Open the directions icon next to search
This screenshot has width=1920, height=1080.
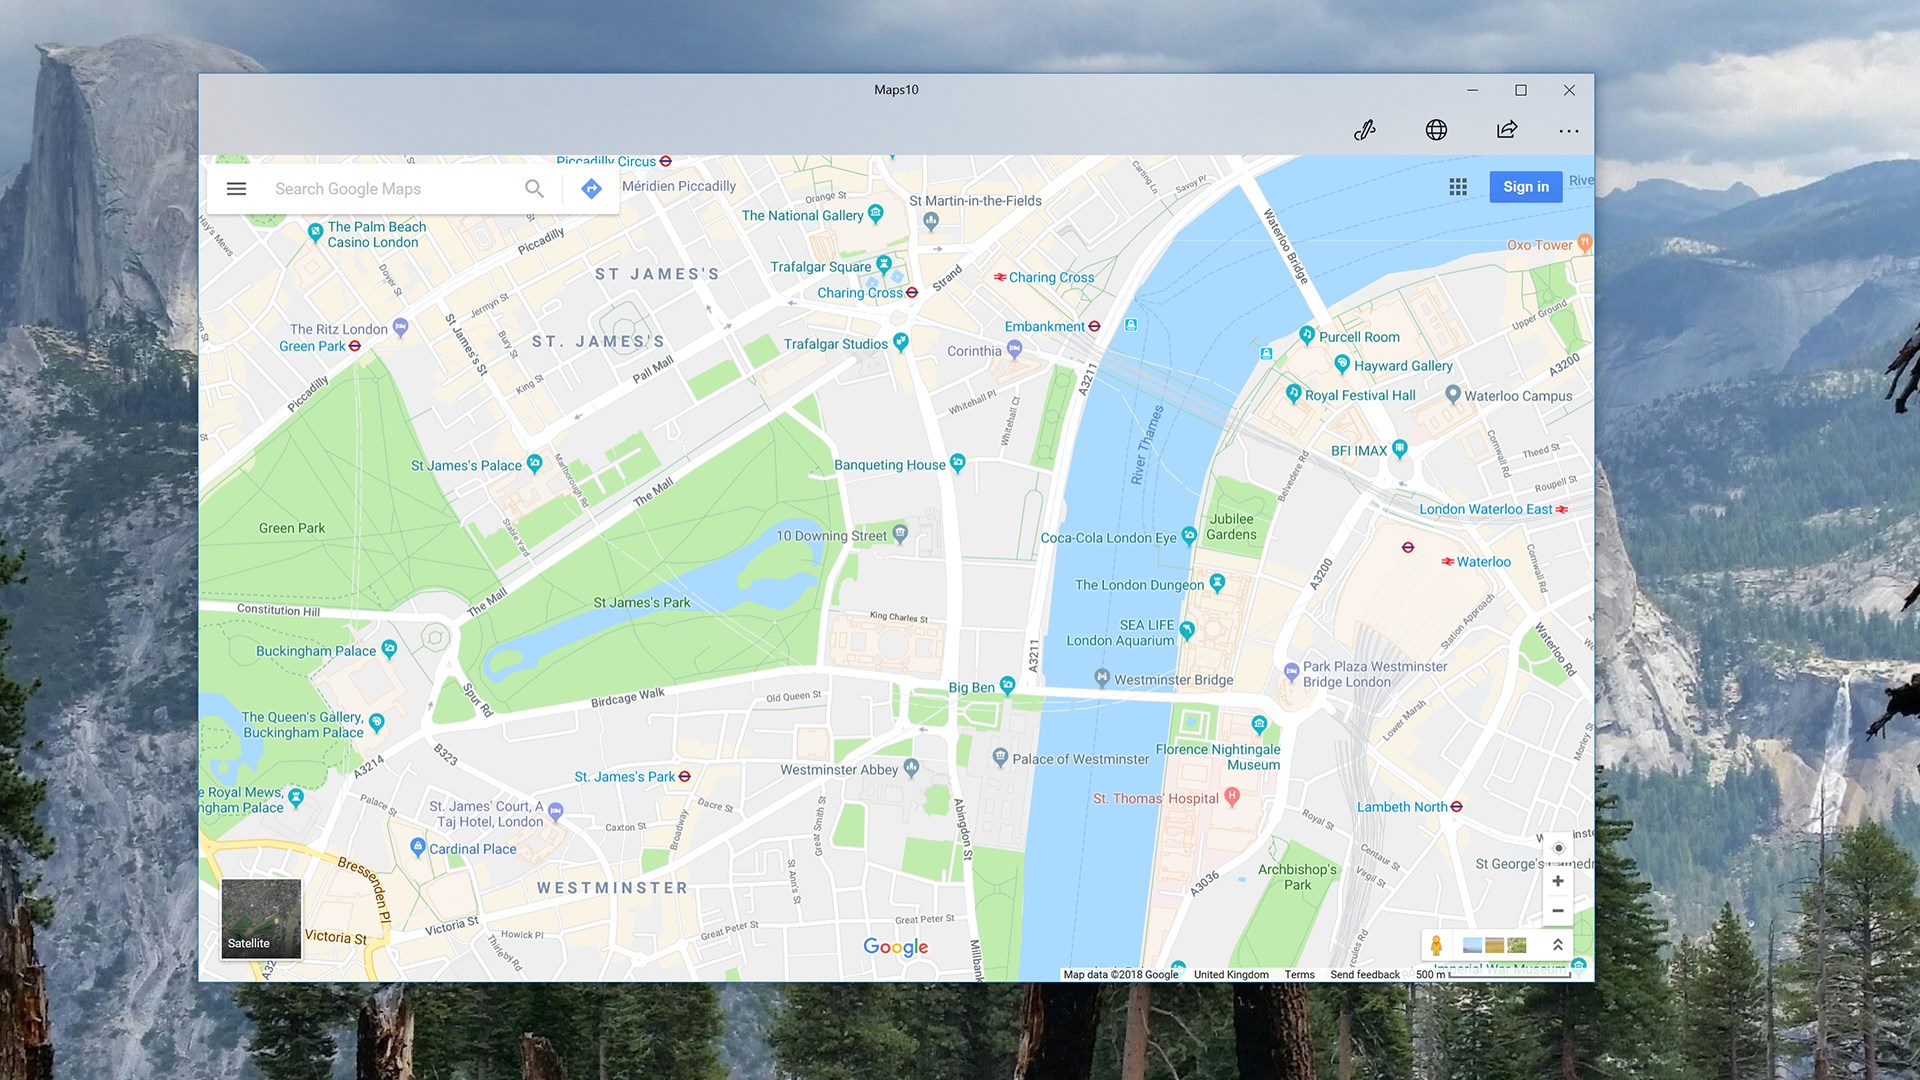tap(590, 188)
